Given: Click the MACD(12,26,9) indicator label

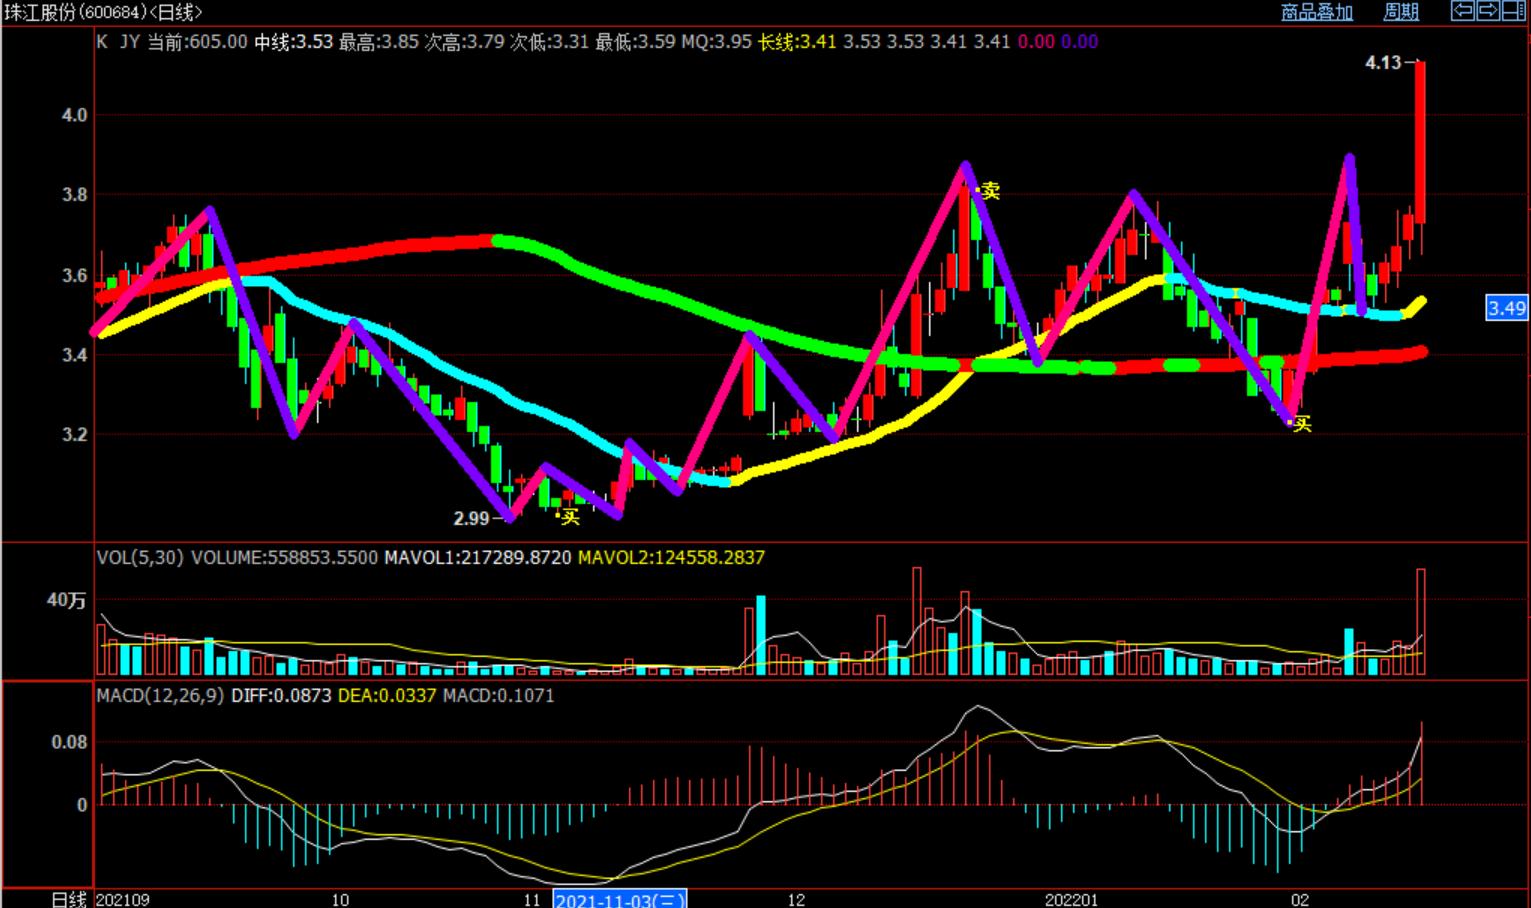Looking at the screenshot, I should click(x=160, y=695).
